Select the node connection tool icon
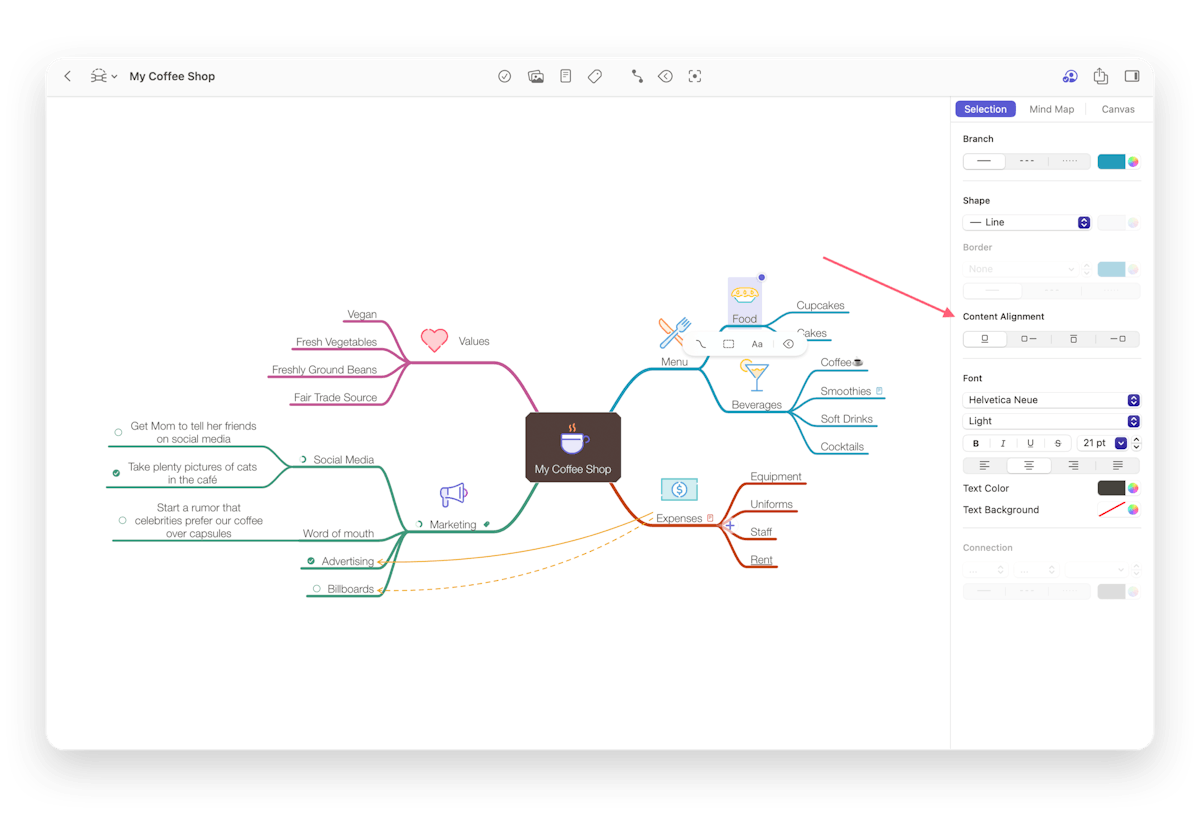The width and height of the screenshot is (1200, 819). pos(637,76)
